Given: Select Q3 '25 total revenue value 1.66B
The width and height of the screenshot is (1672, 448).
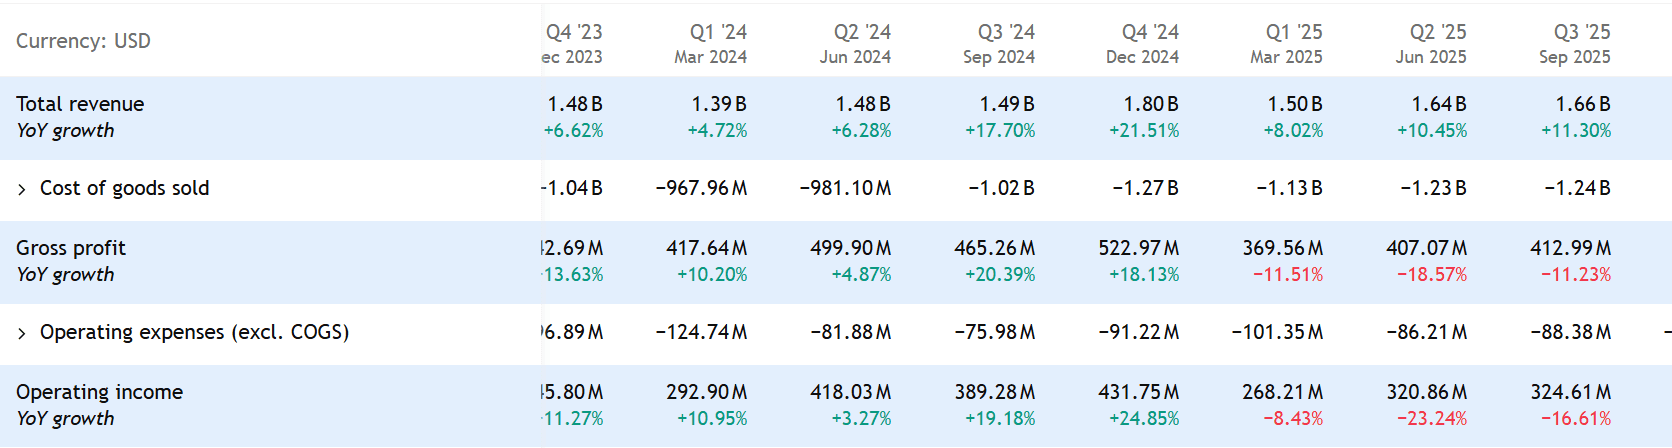Looking at the screenshot, I should (x=1583, y=104).
